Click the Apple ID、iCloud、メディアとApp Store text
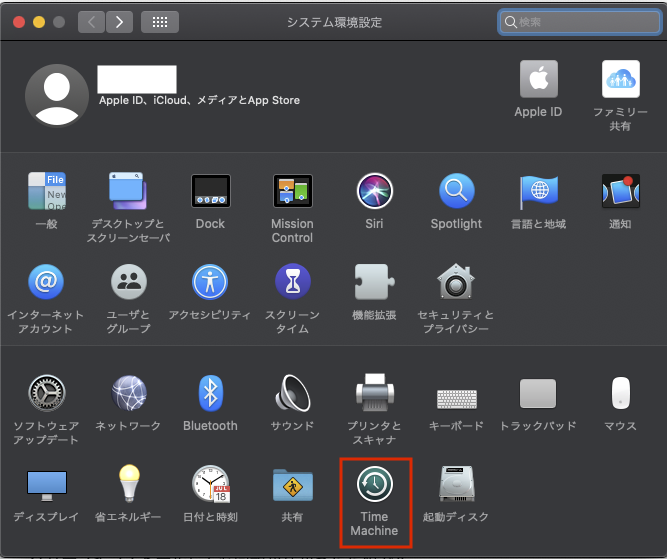 click(x=199, y=100)
